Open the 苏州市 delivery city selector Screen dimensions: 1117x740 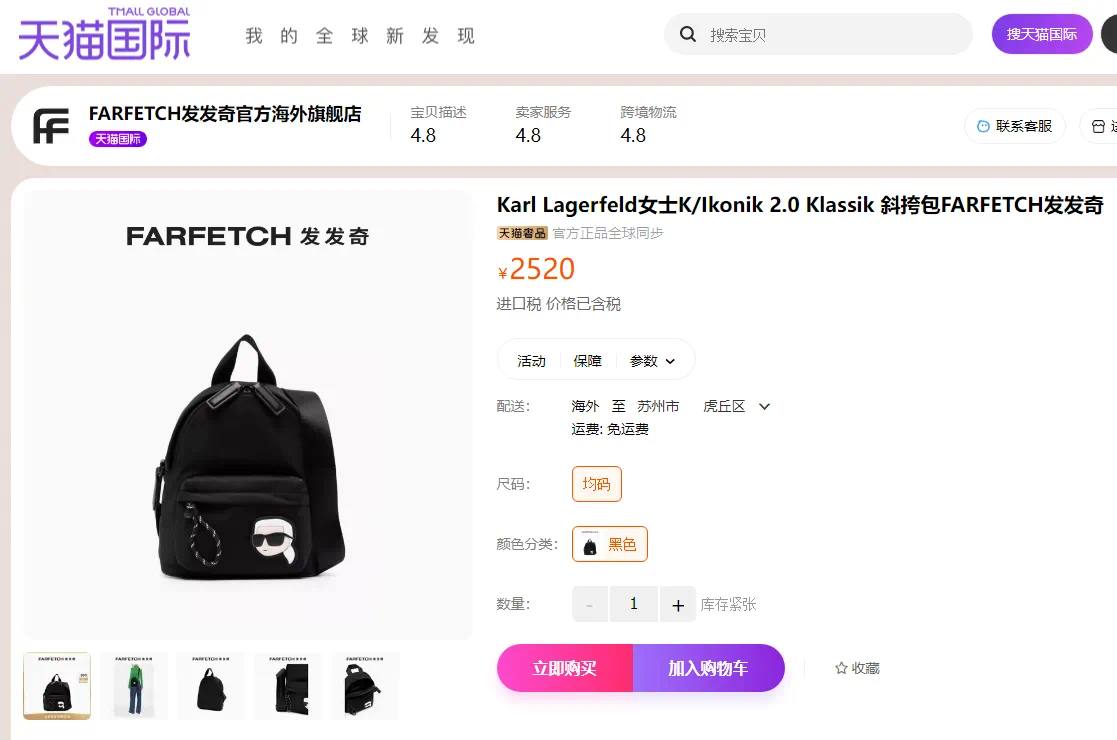click(x=658, y=406)
